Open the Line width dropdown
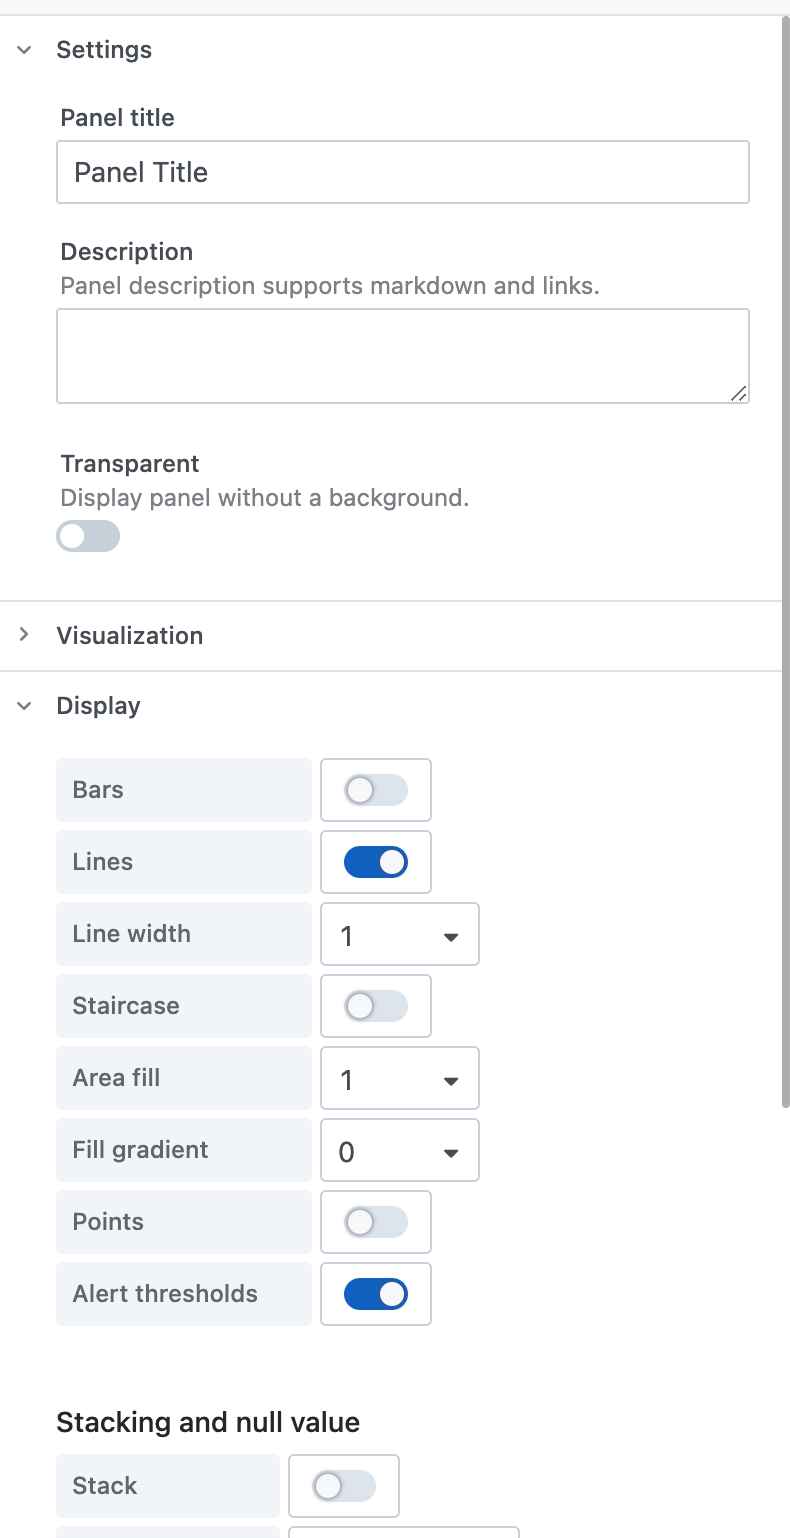 click(400, 934)
